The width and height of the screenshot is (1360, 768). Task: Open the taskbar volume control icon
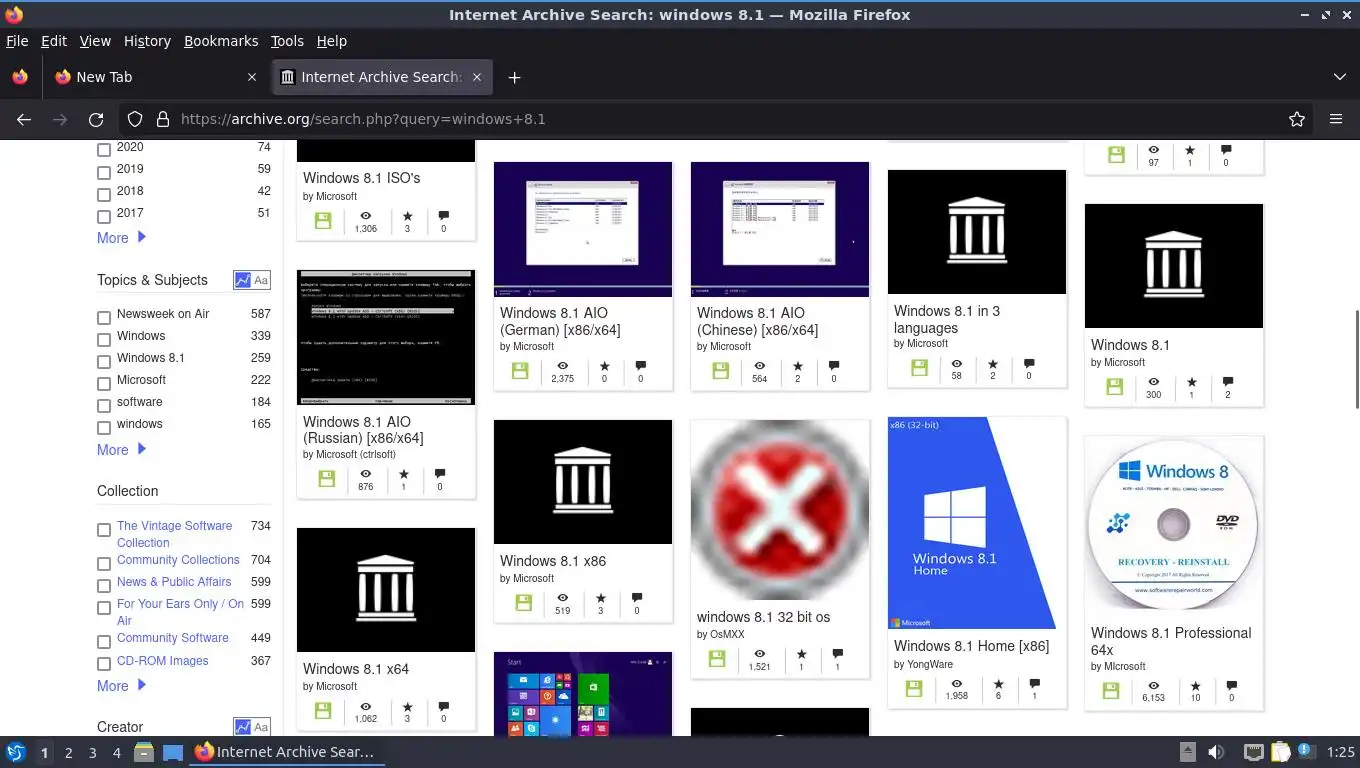tap(1216, 752)
